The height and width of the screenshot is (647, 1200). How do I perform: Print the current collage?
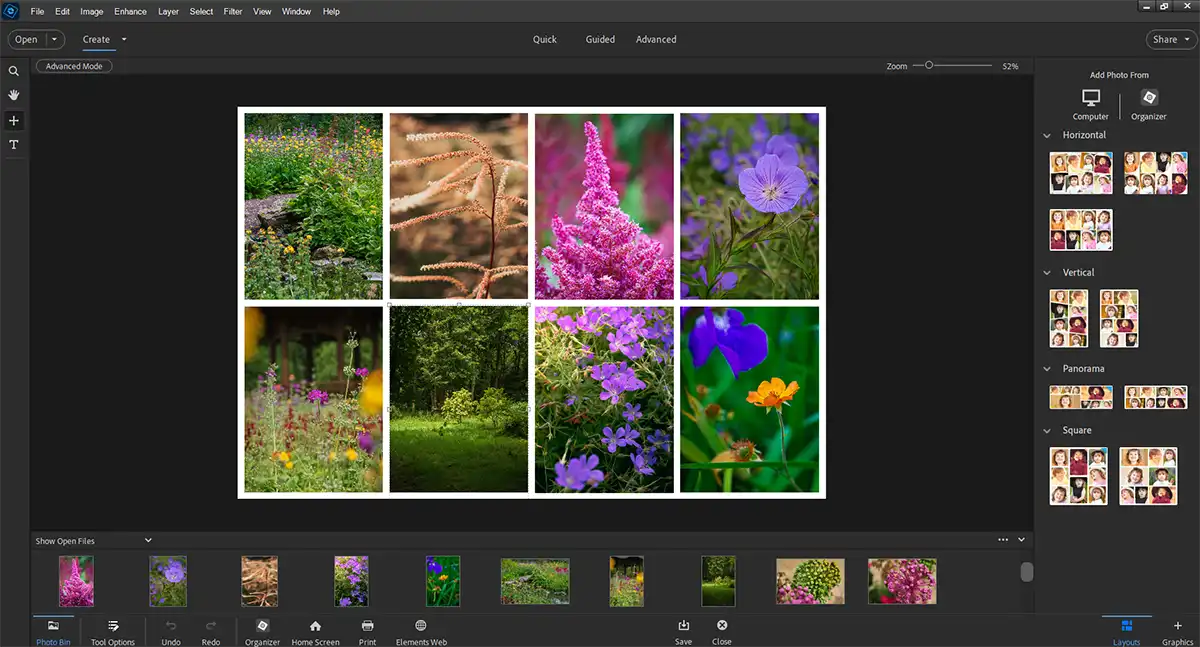tap(367, 632)
